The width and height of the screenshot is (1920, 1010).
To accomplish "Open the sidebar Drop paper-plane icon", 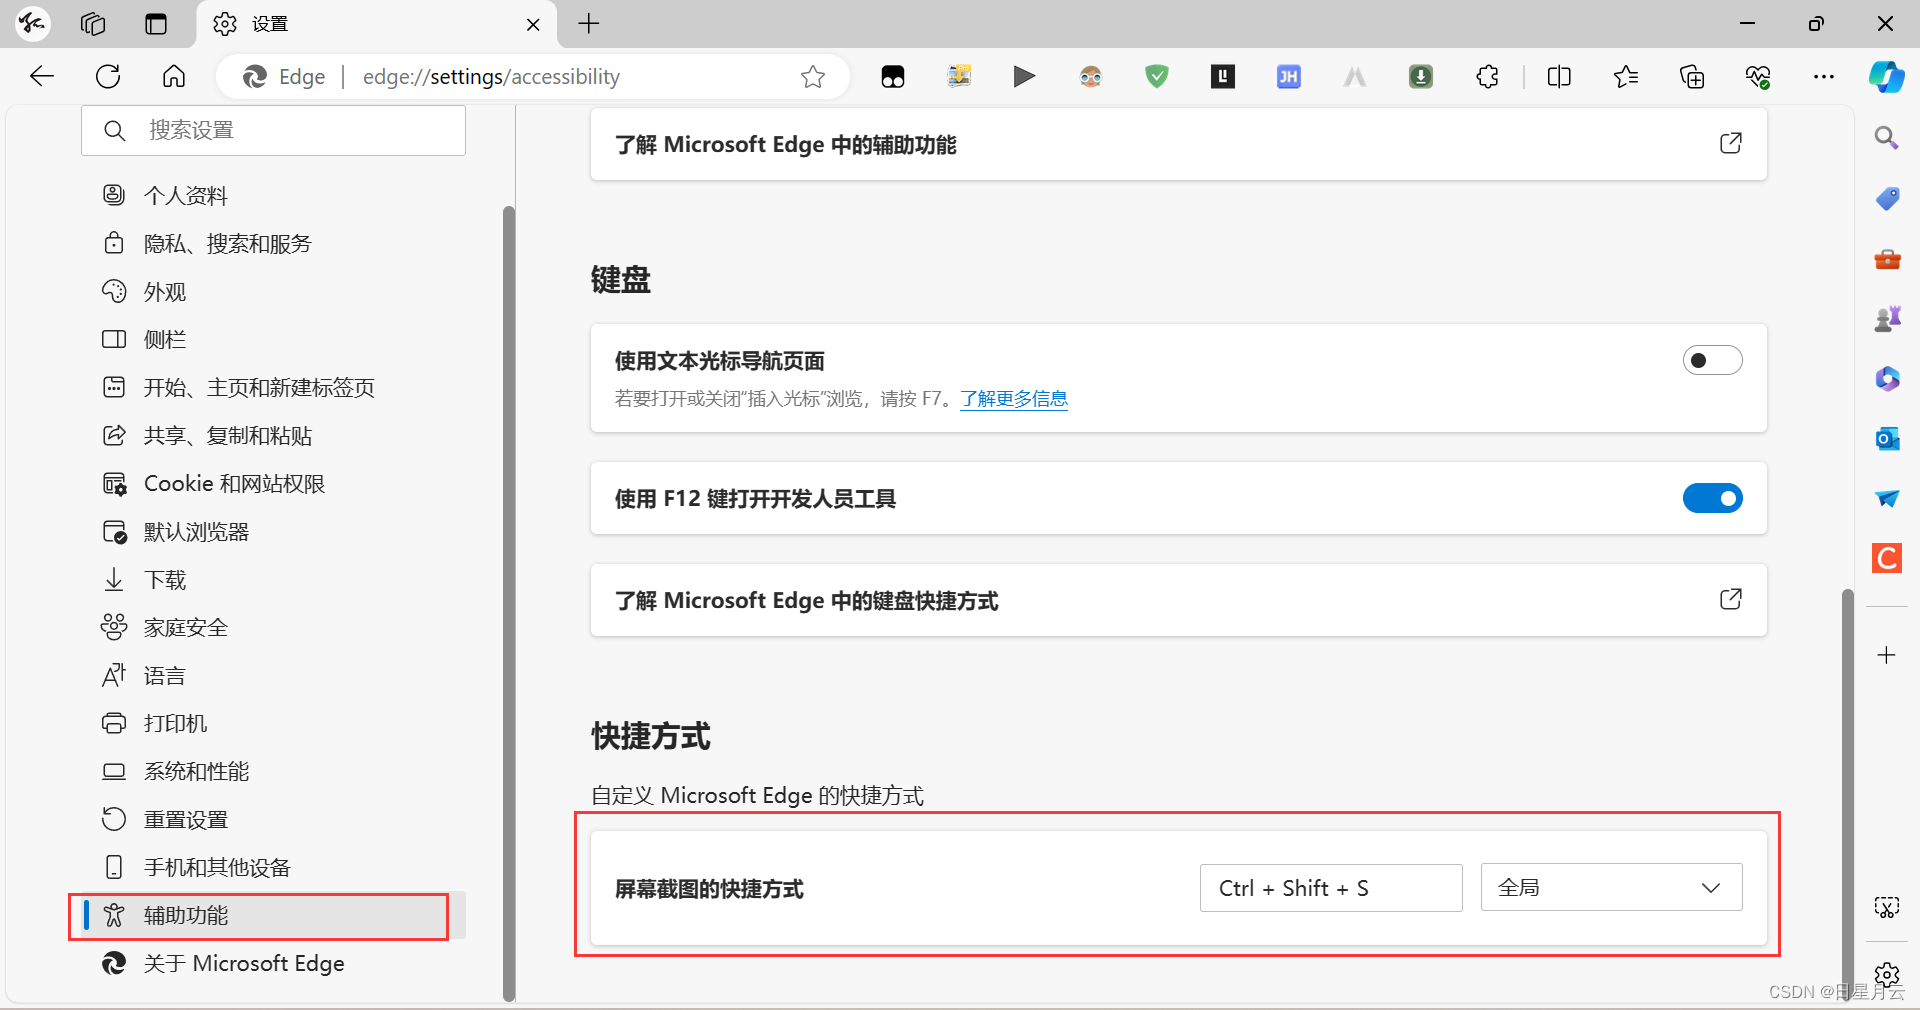I will [x=1887, y=498].
